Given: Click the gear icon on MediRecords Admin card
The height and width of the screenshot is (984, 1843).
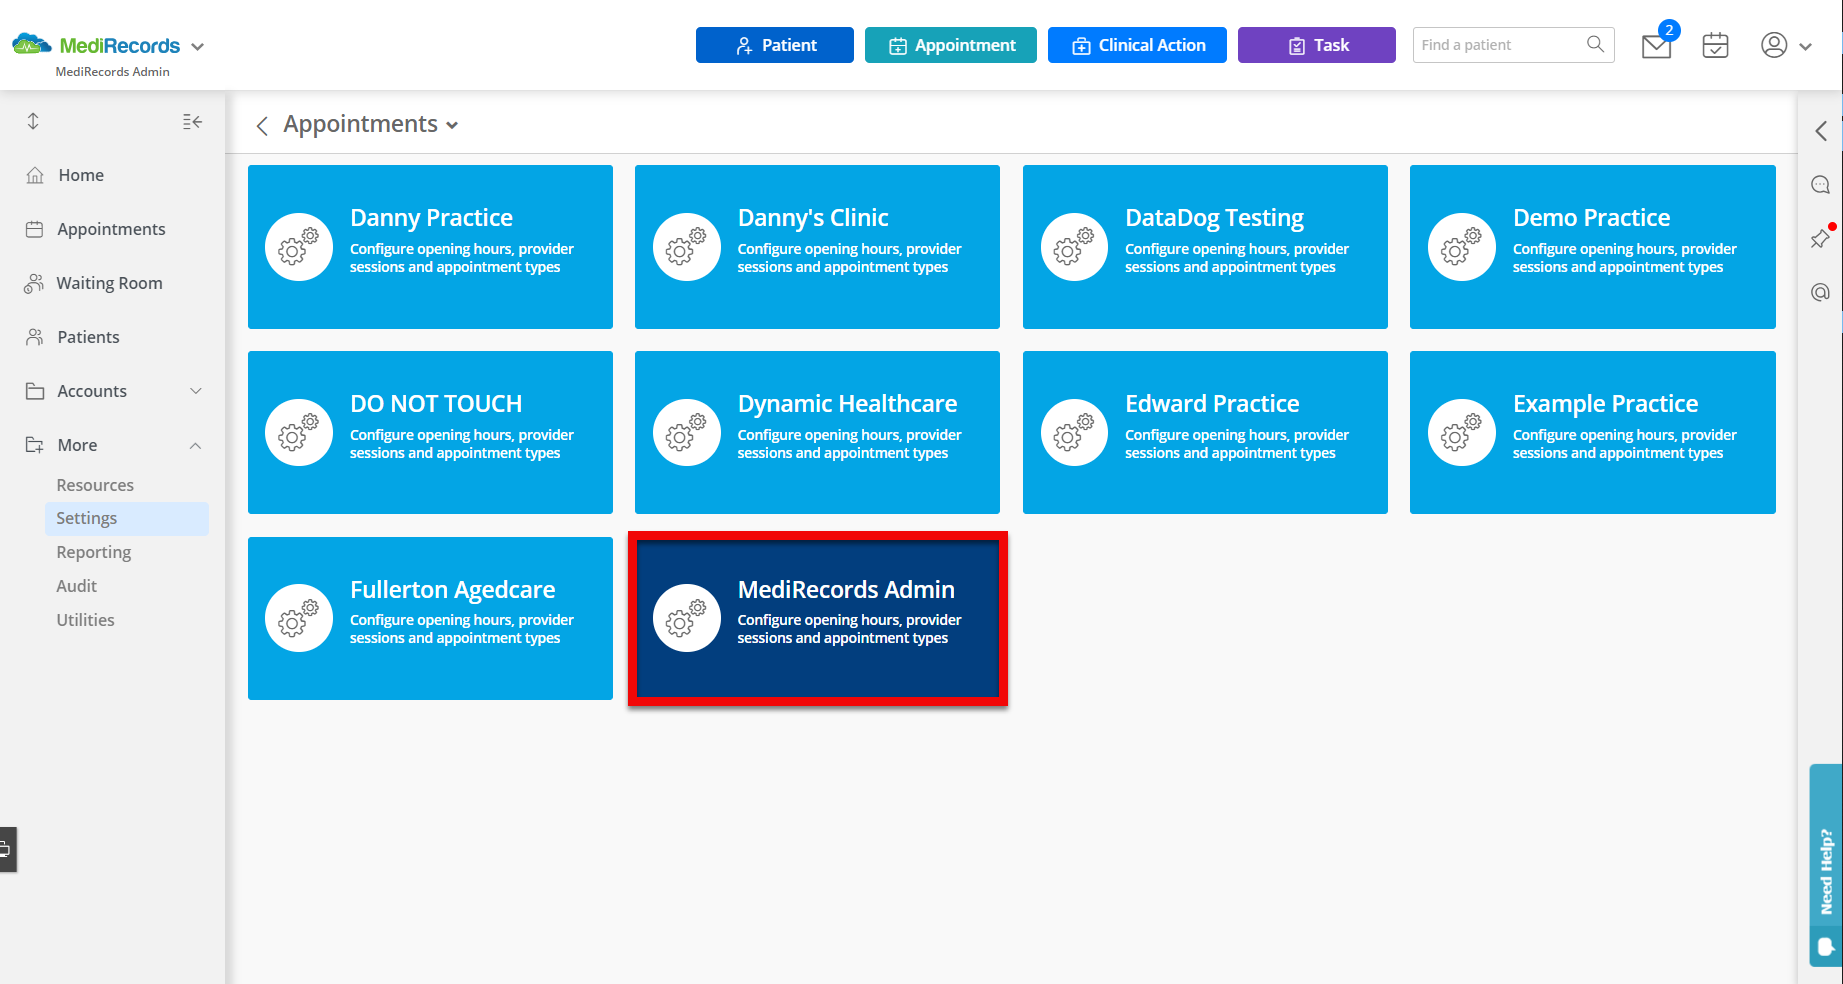Looking at the screenshot, I should (686, 618).
